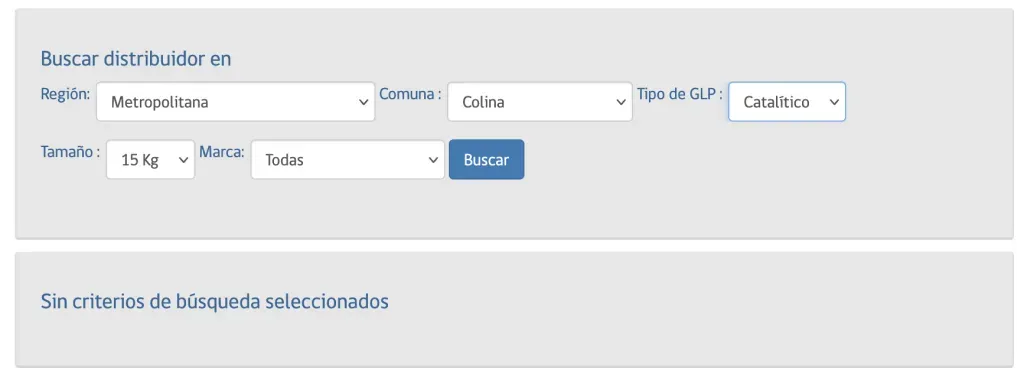Click the chevron arrow in the Comuna select

click(x=621, y=102)
